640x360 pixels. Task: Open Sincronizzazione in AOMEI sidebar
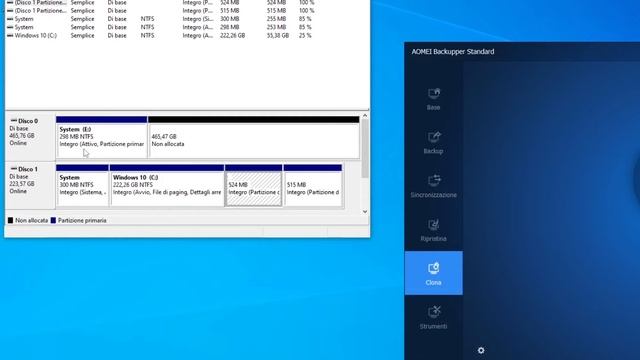click(433, 186)
